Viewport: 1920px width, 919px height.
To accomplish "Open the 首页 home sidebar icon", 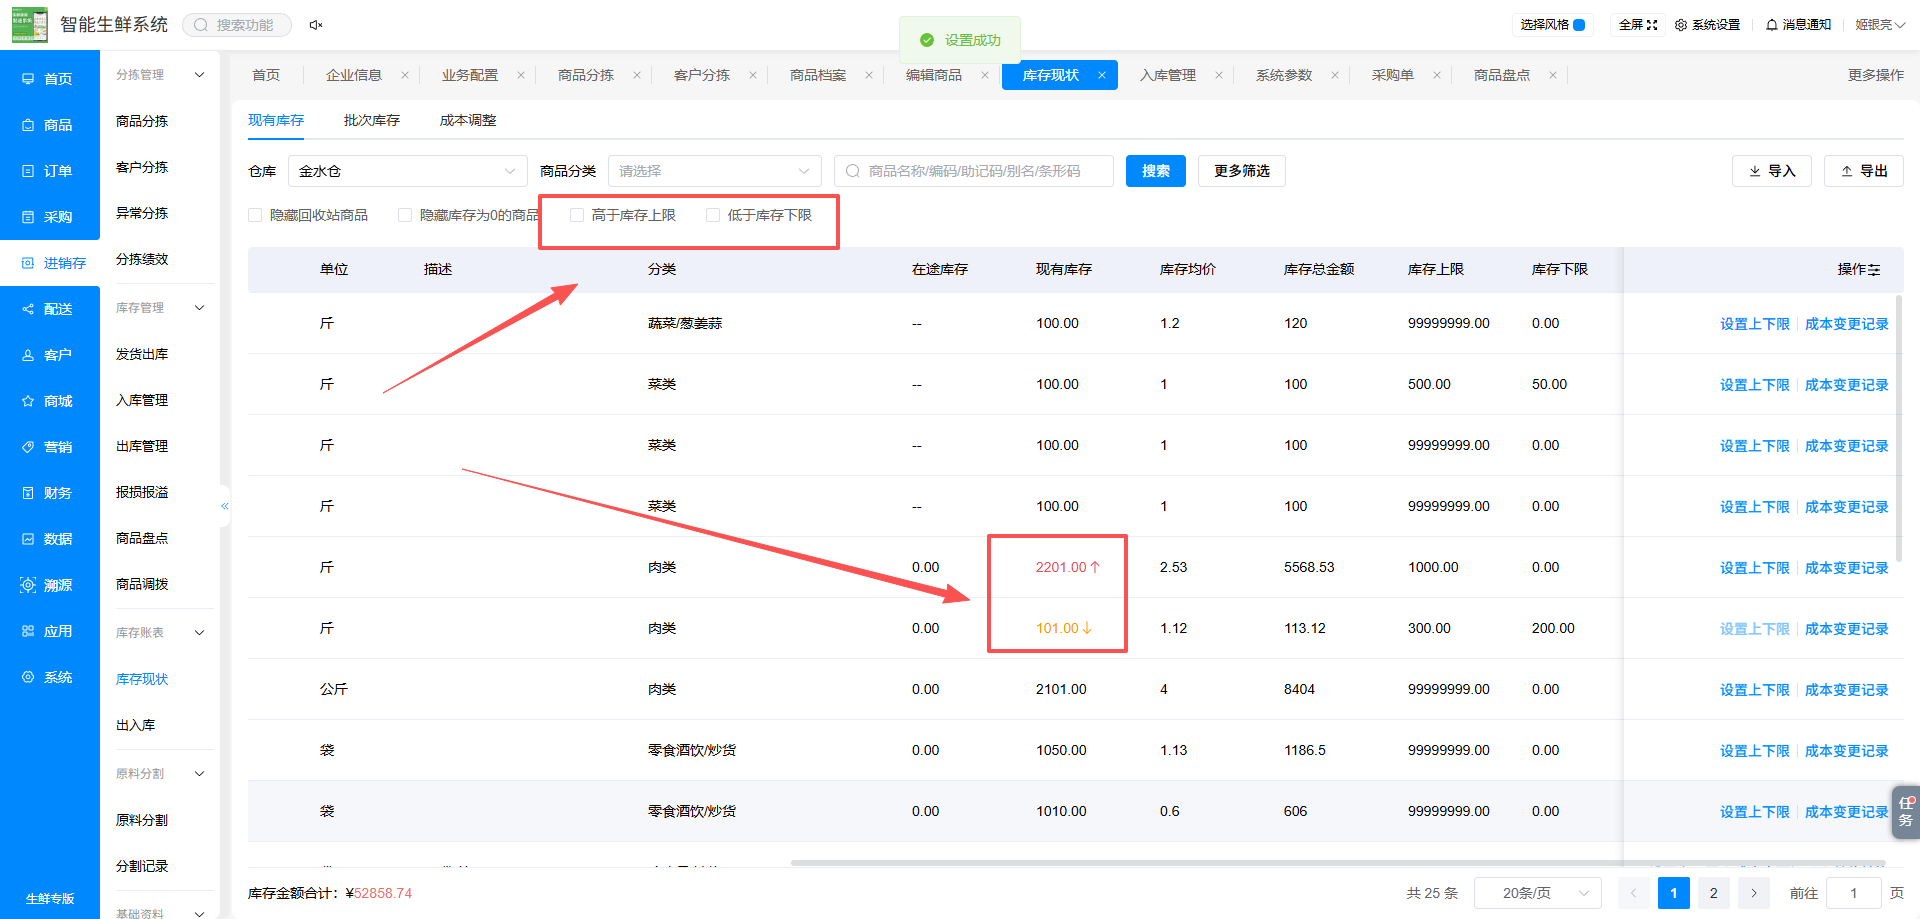I will click(28, 79).
